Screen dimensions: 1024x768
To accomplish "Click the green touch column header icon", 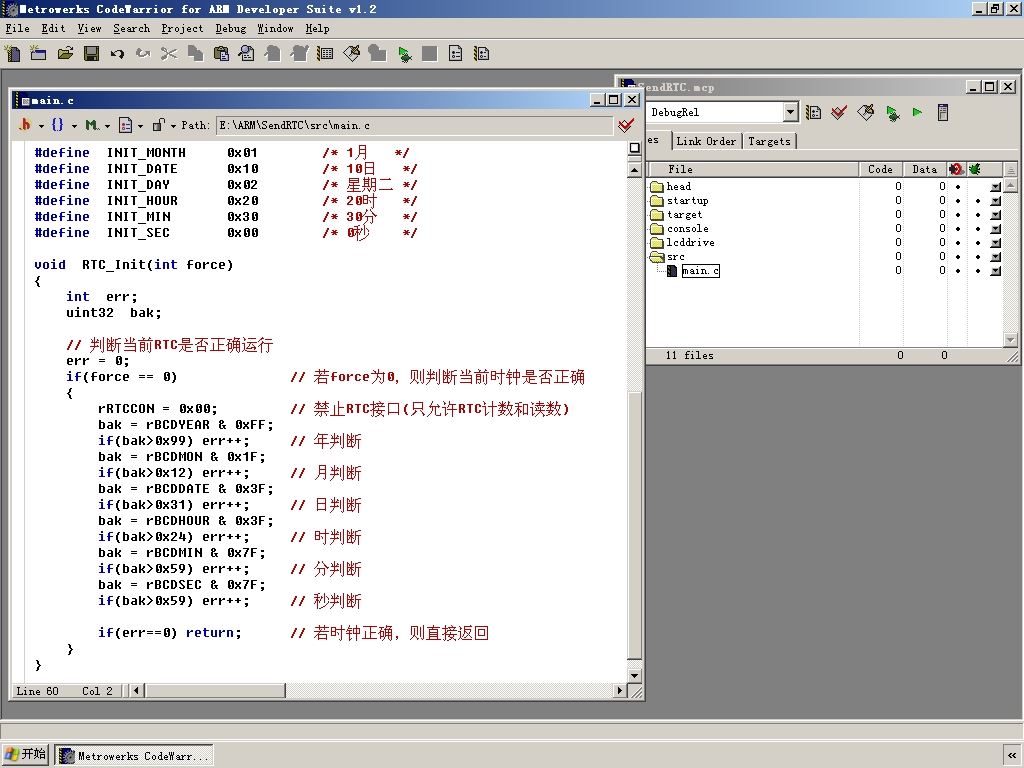I will [975, 169].
